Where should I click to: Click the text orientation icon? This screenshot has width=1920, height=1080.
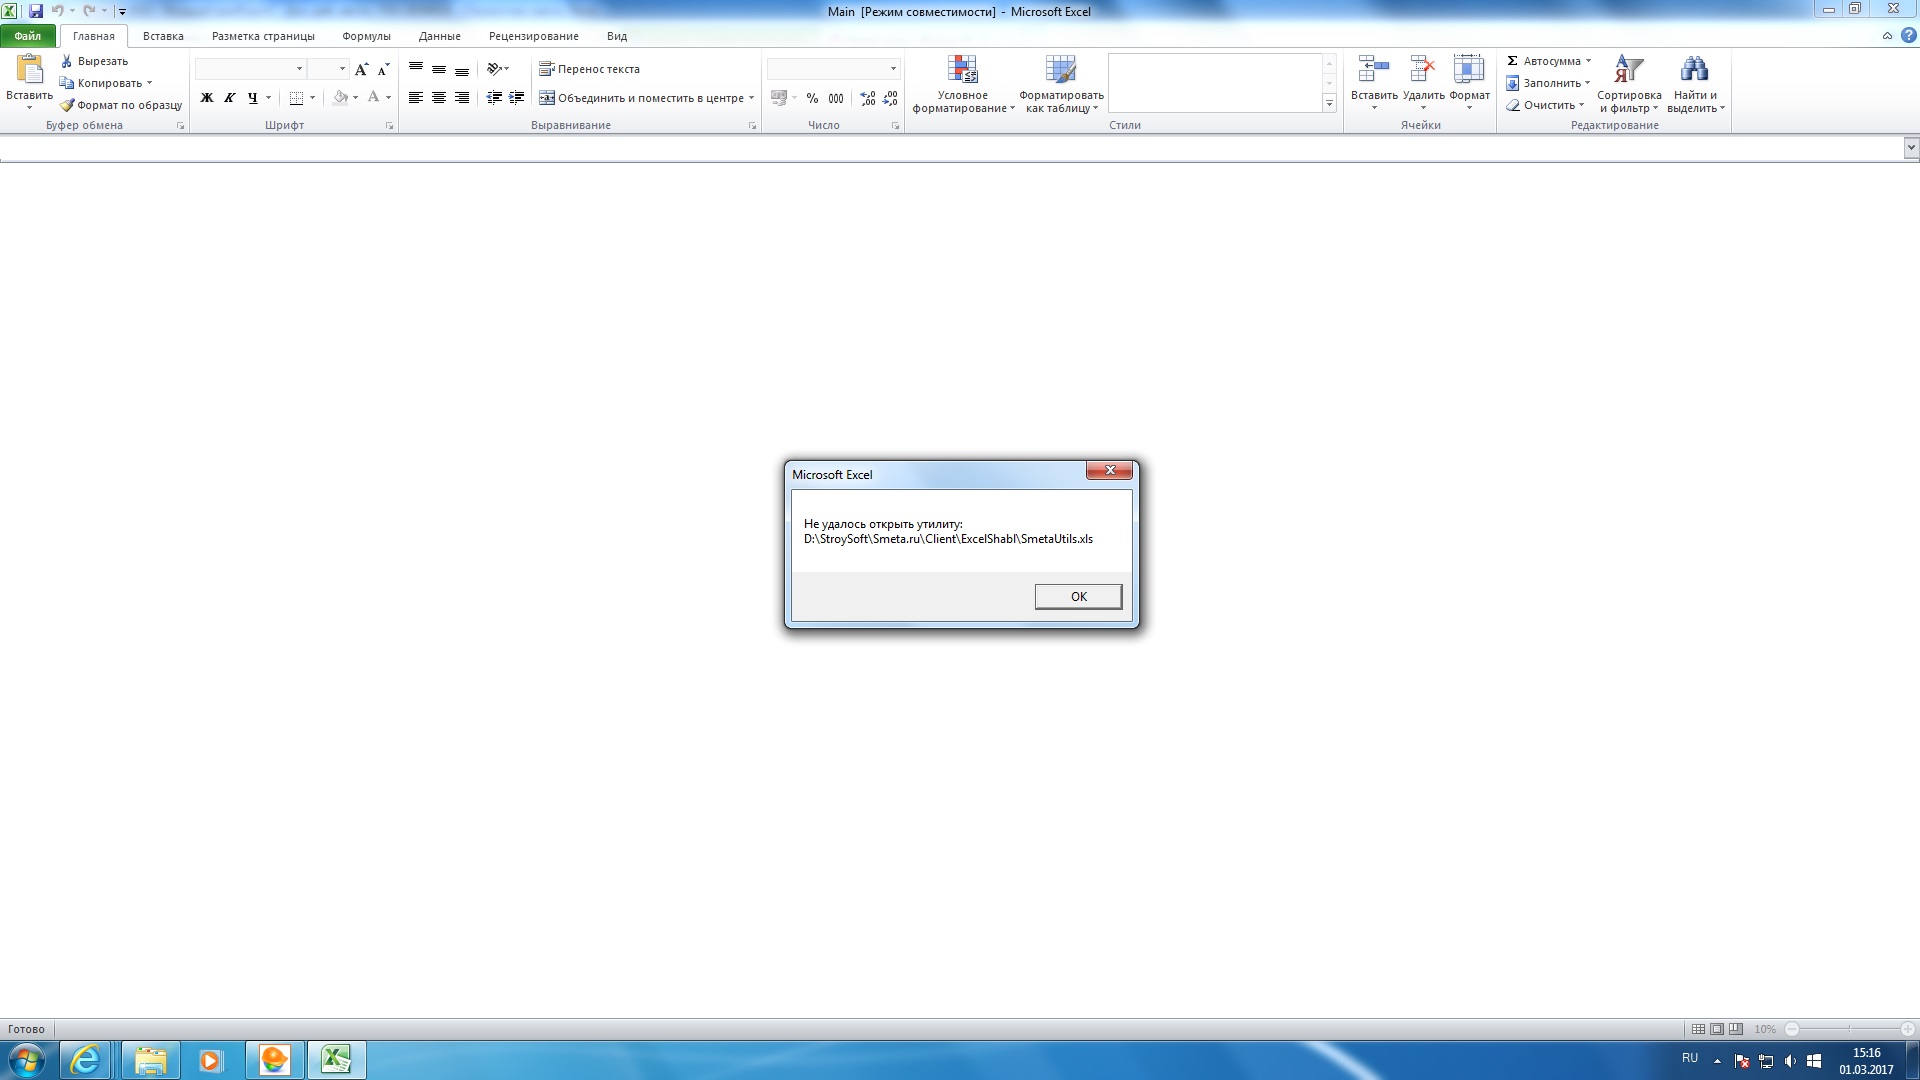(494, 69)
